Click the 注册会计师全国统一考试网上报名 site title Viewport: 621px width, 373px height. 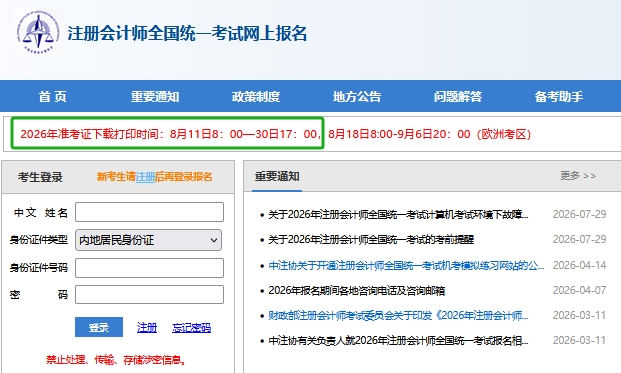[x=187, y=33]
